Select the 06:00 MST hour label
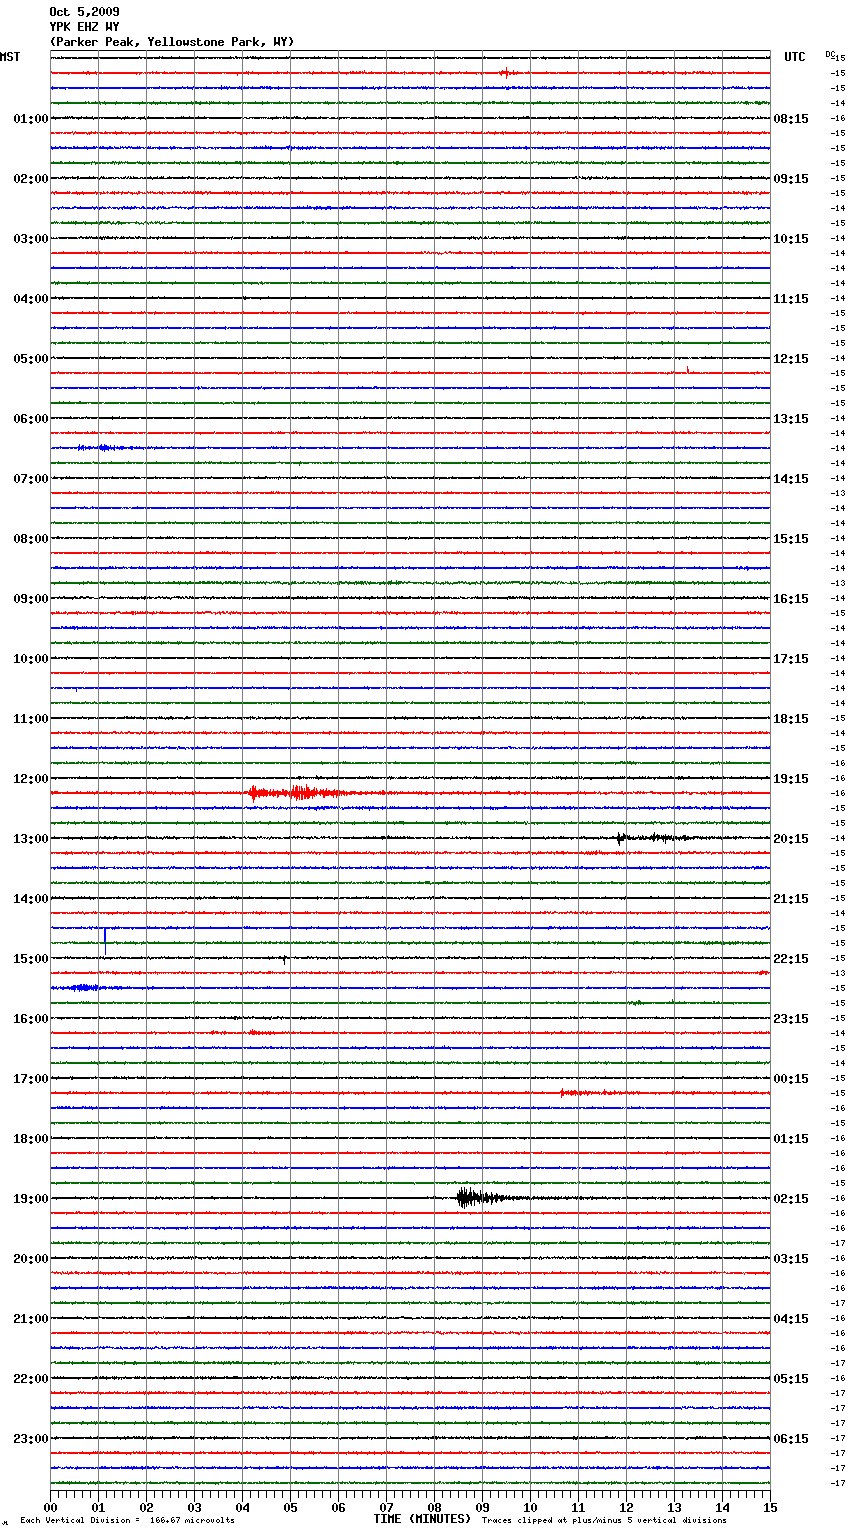 point(31,419)
